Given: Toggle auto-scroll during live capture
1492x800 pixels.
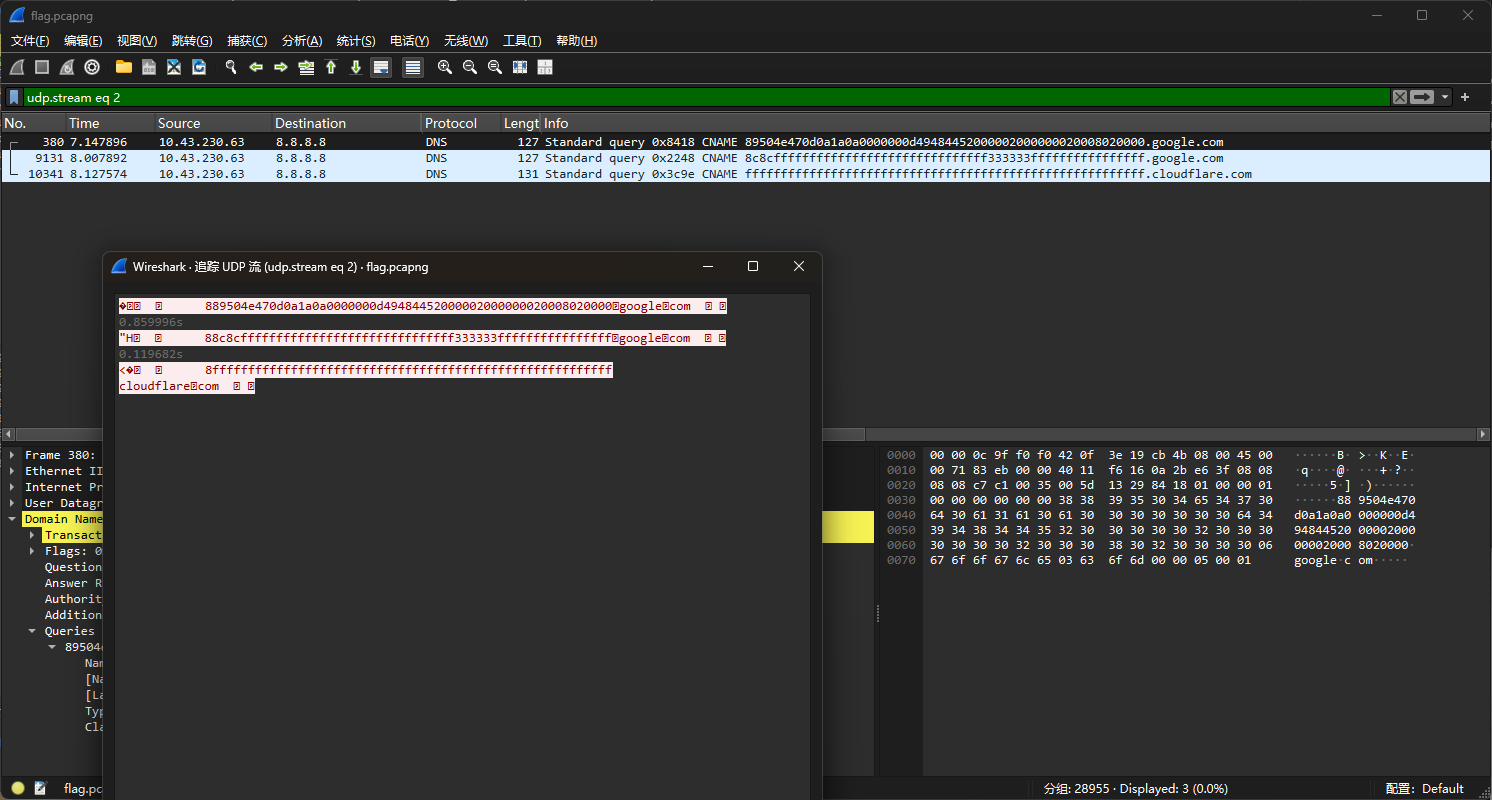Looking at the screenshot, I should [x=381, y=67].
